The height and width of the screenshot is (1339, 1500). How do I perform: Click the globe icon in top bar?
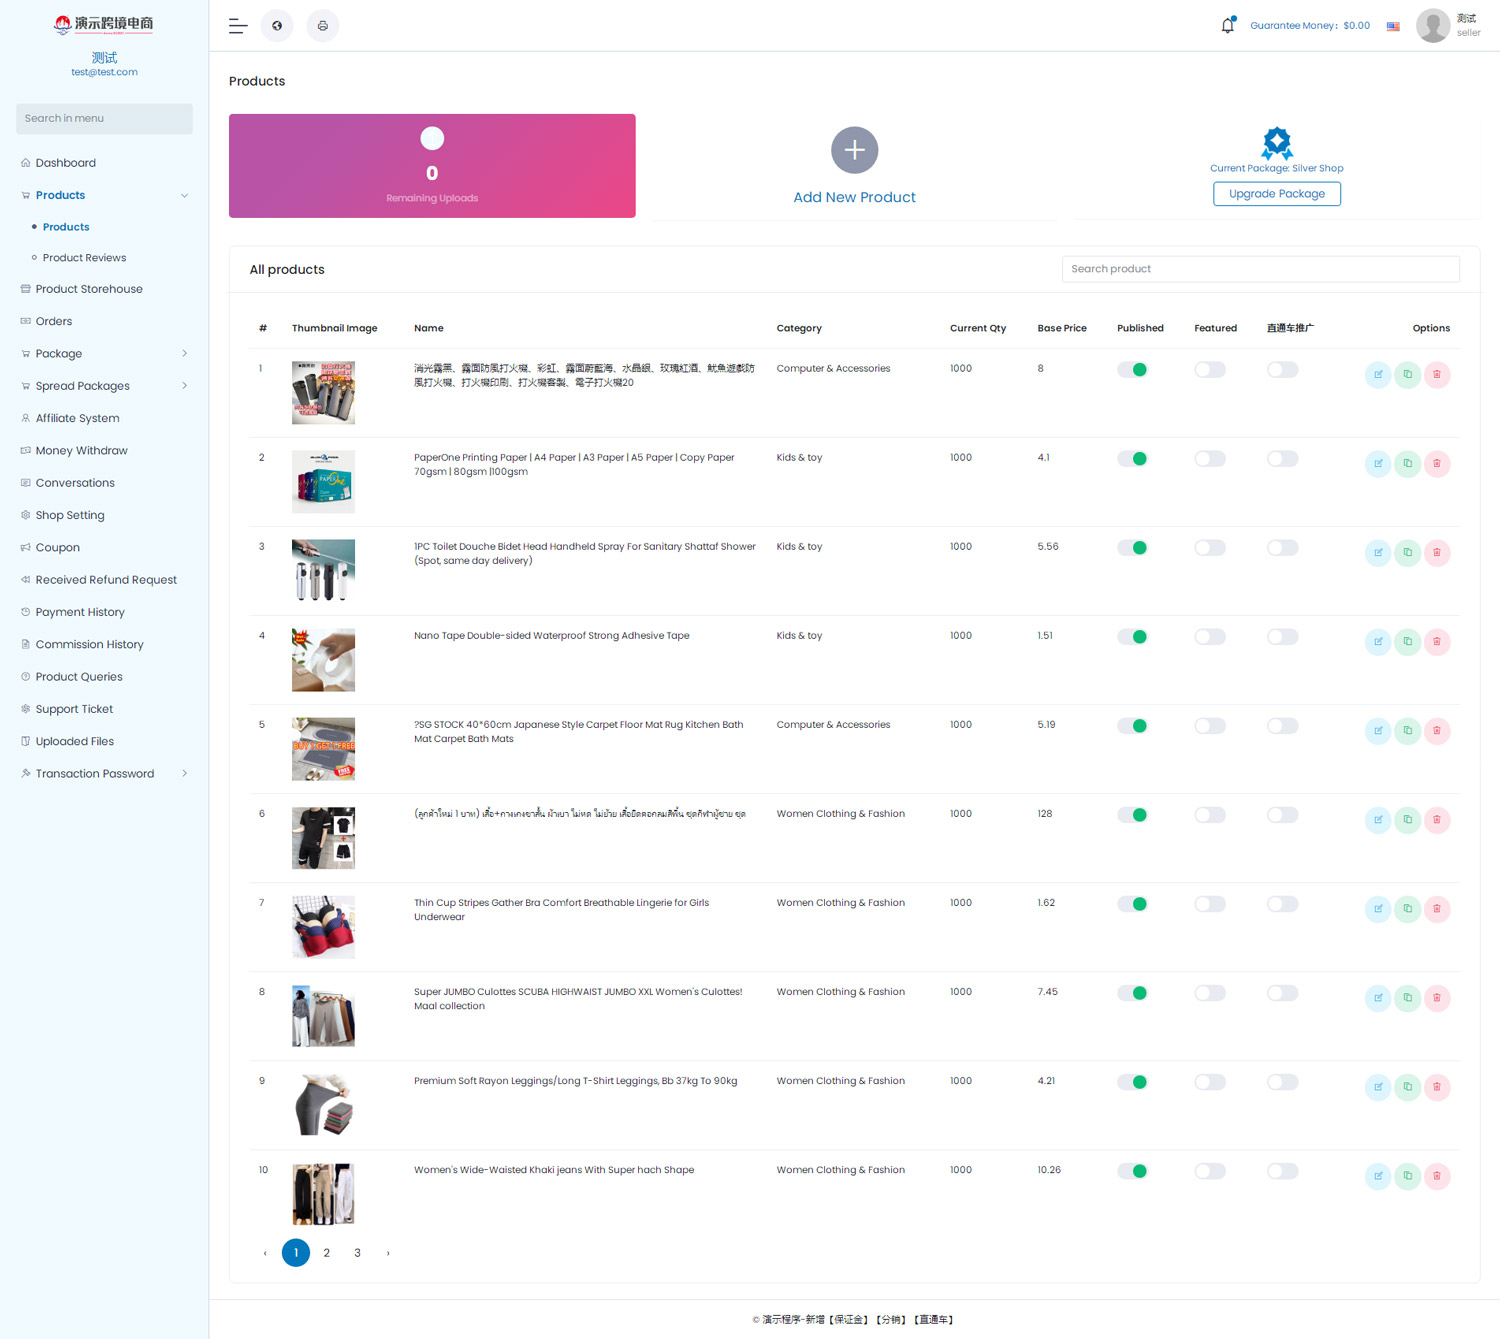click(277, 26)
